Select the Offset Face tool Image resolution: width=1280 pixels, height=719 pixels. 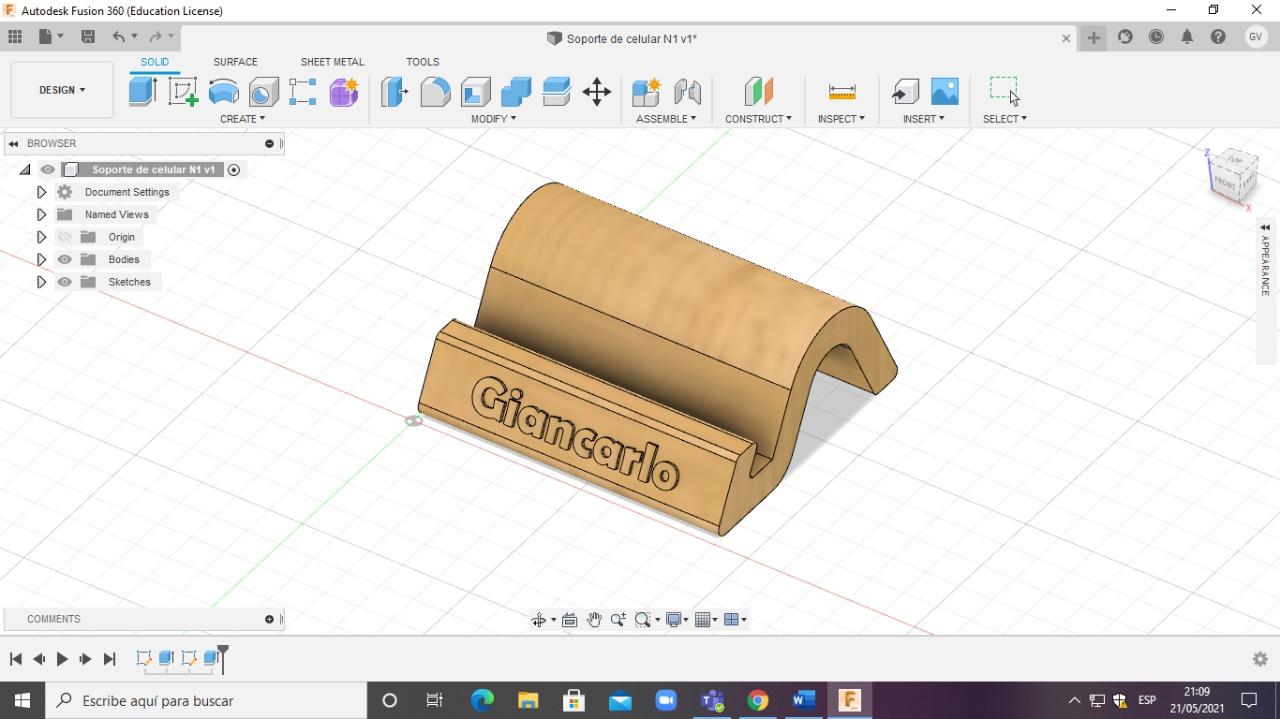click(x=556, y=92)
